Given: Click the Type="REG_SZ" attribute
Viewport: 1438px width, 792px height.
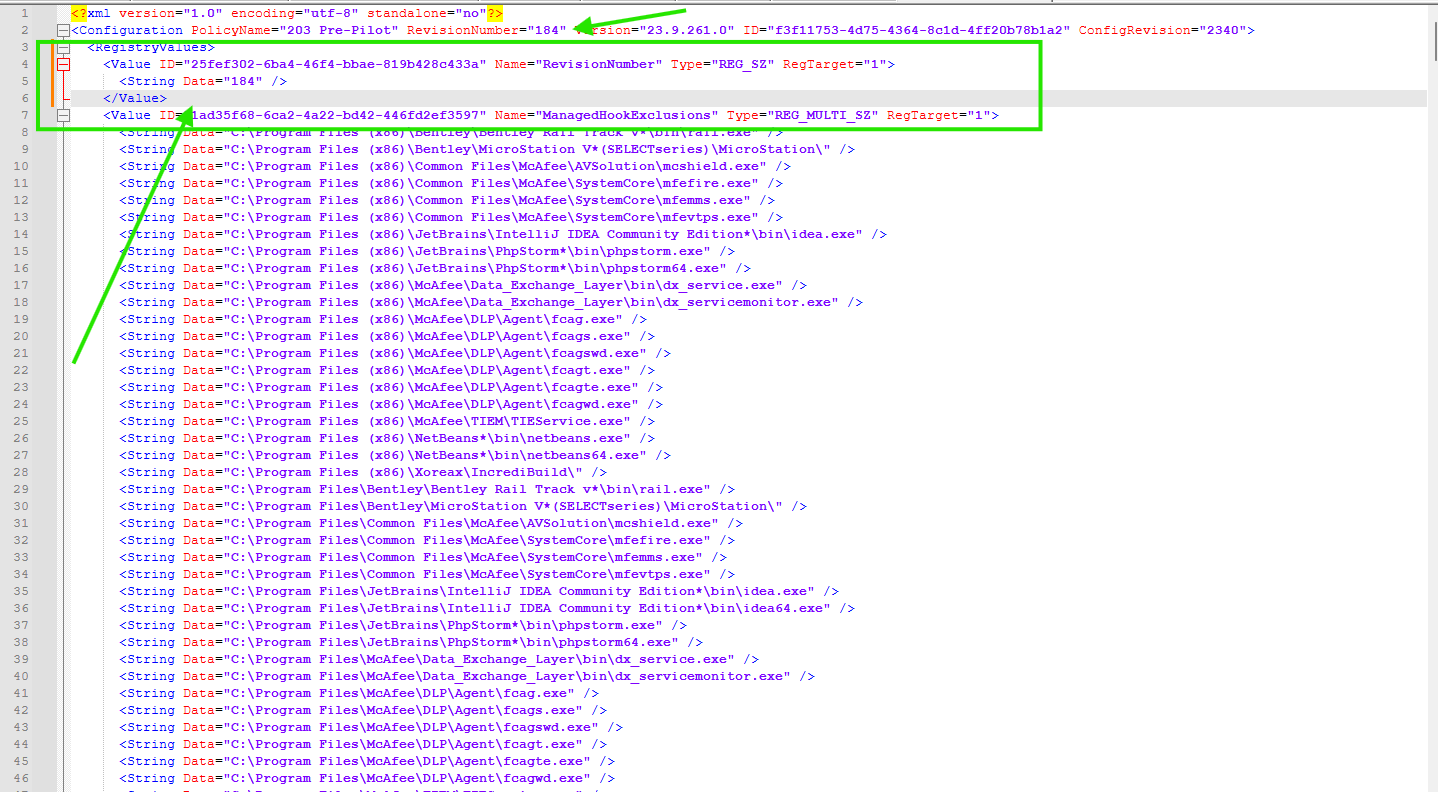Looking at the screenshot, I should point(723,64).
